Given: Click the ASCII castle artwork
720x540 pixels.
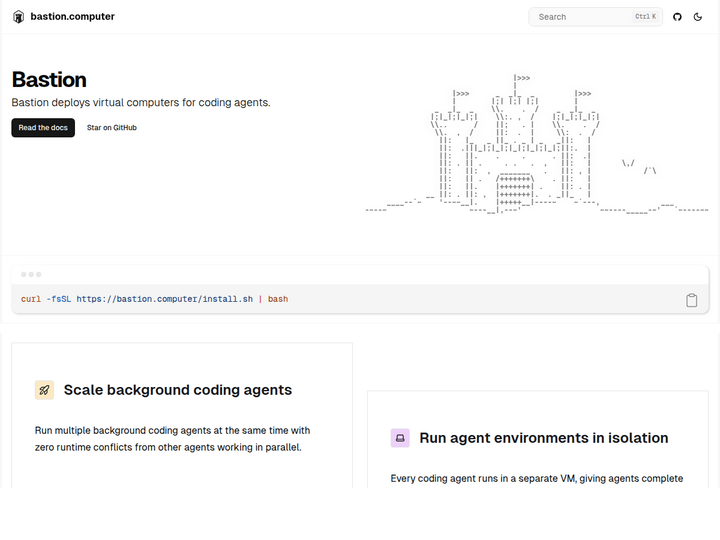Looking at the screenshot, I should click(x=537, y=145).
